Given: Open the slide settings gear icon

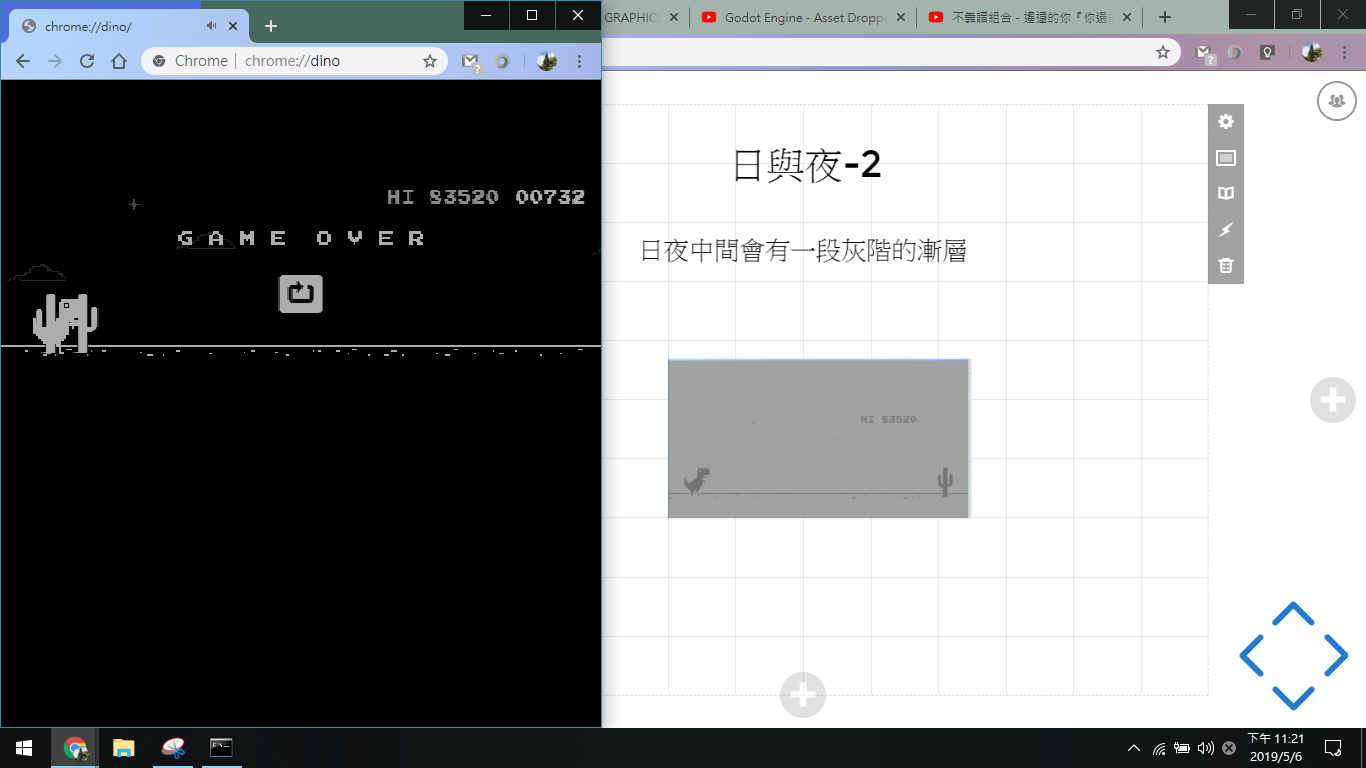Looking at the screenshot, I should pos(1226,122).
